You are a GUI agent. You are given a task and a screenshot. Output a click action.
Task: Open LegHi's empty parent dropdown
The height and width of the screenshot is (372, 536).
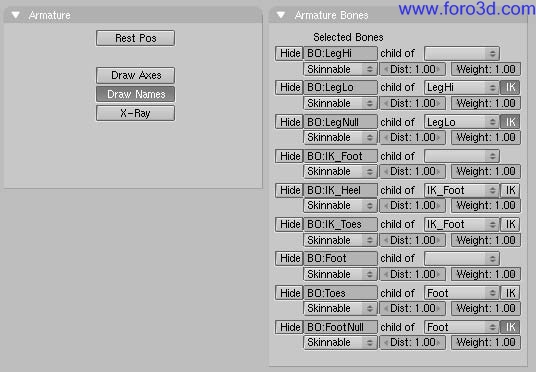[x=462, y=54]
